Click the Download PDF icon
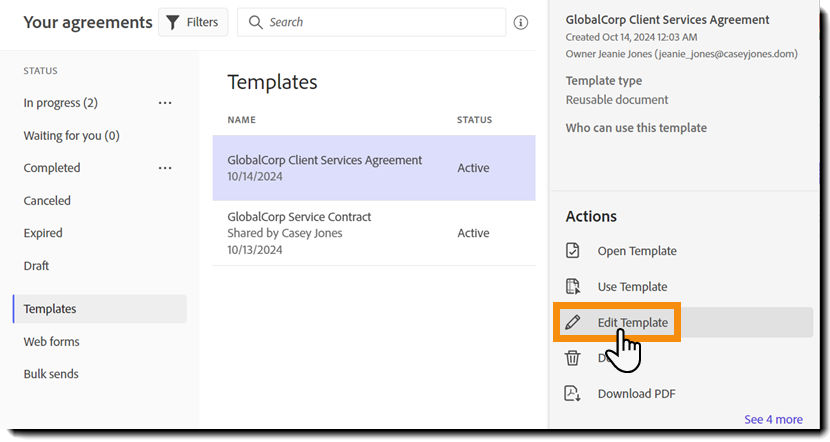The image size is (830, 442). click(573, 393)
